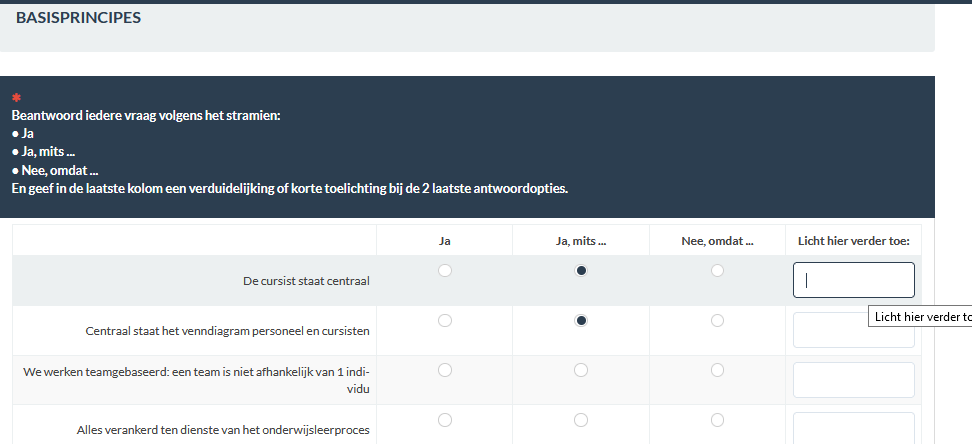Focus explanation field for De cursist staat centraal
972x444 pixels.
854,280
